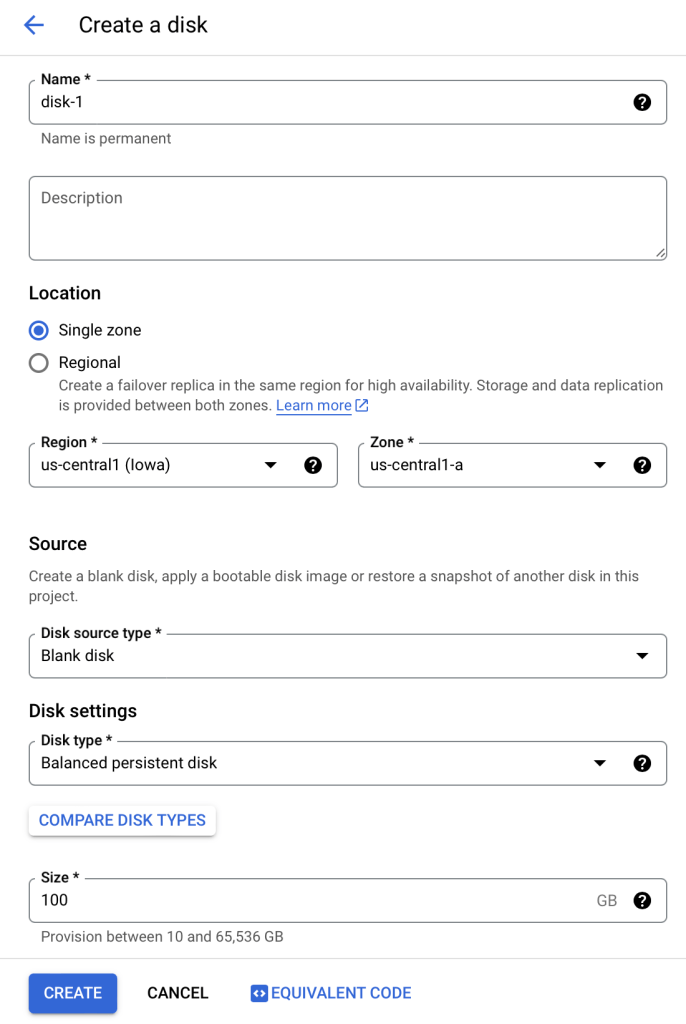686x1024 pixels.
Task: Click the Compare Disk Types button
Action: pos(122,820)
